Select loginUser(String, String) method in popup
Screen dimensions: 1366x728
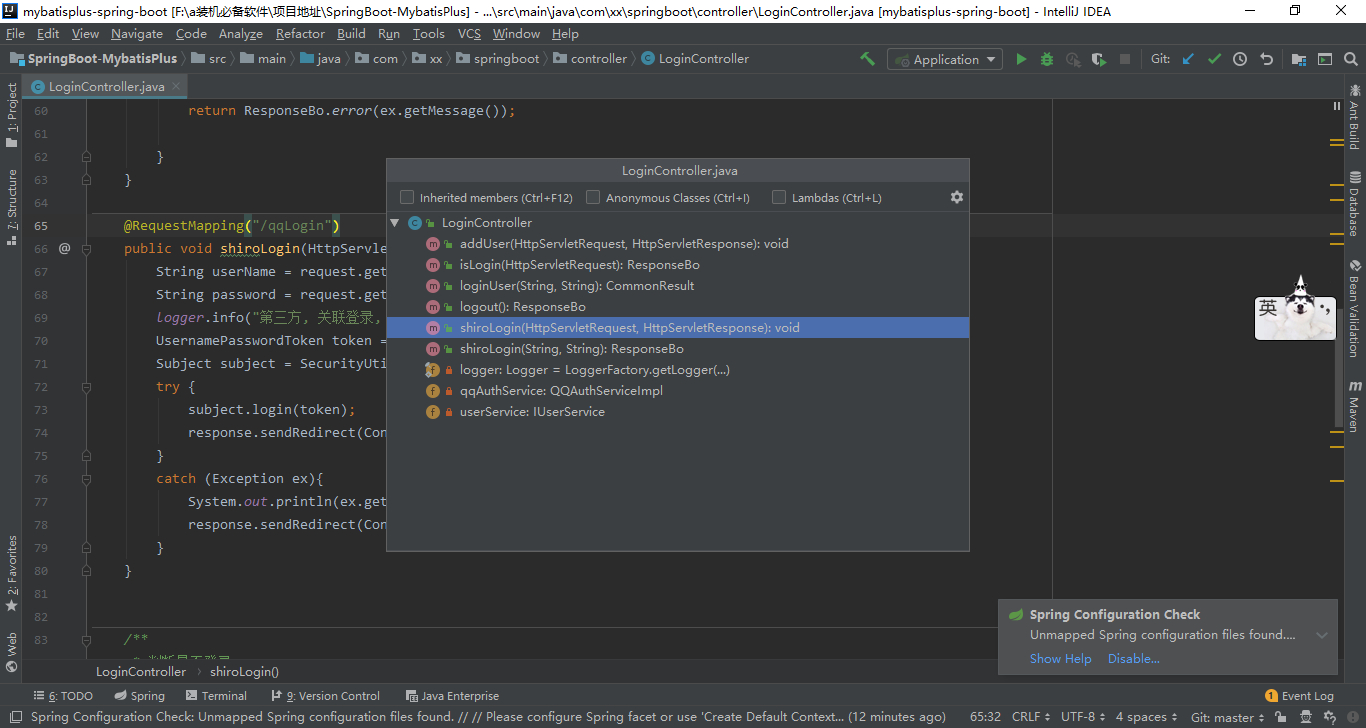pos(678,286)
